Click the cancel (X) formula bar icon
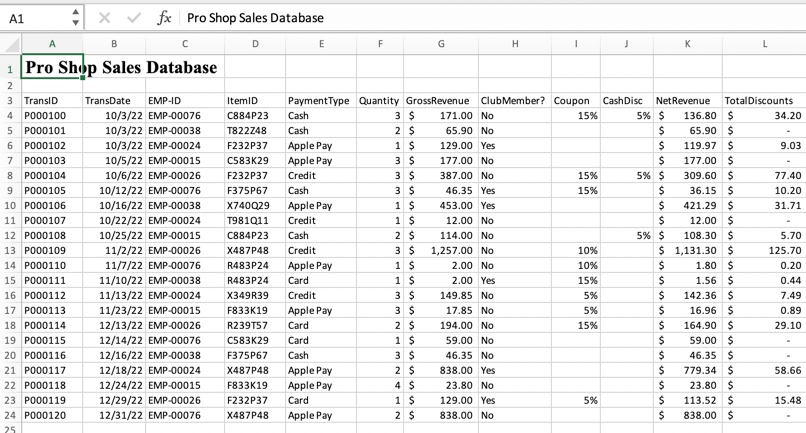Screen dimensions: 806x433 pos(104,19)
